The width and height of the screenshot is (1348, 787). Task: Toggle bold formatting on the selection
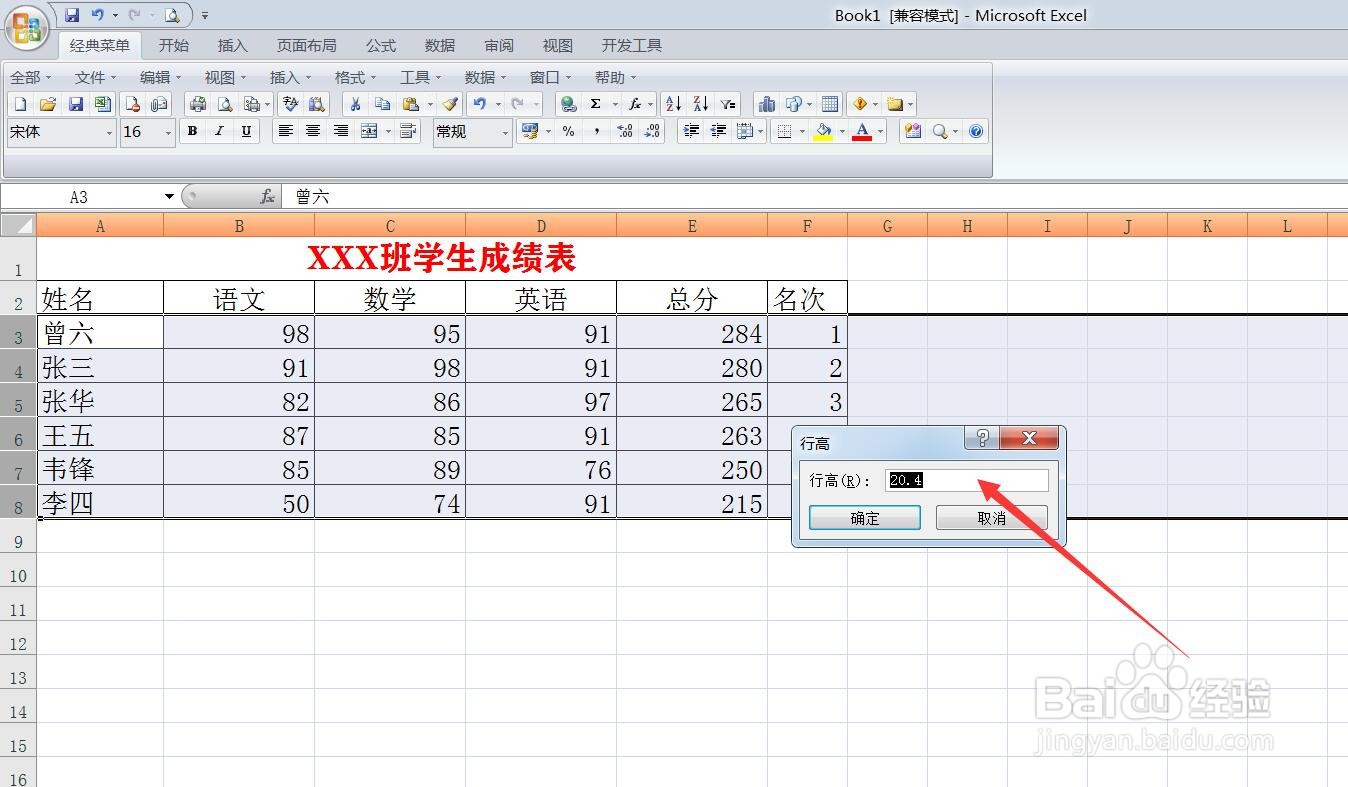point(192,131)
